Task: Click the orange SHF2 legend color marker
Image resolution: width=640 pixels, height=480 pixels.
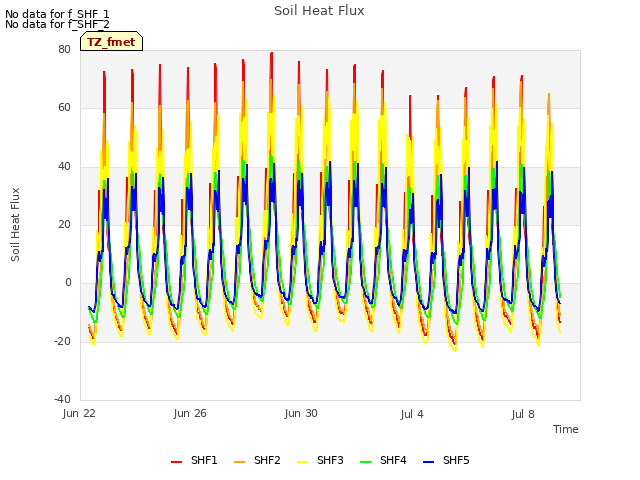Action: pos(240,462)
